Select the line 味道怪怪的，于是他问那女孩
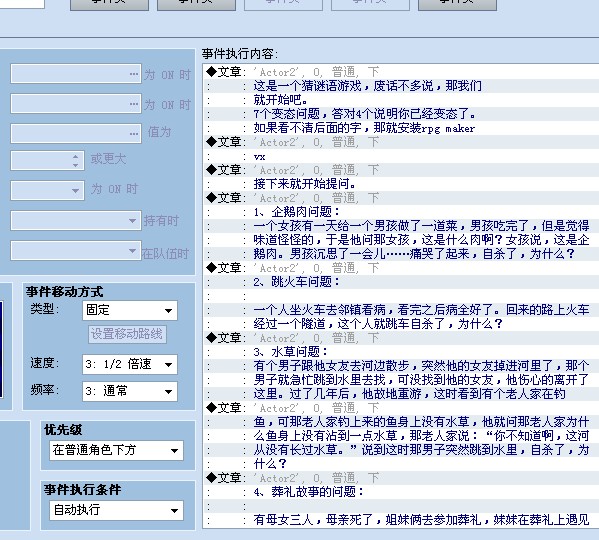Image resolution: width=599 pixels, height=540 pixels. tap(401, 240)
